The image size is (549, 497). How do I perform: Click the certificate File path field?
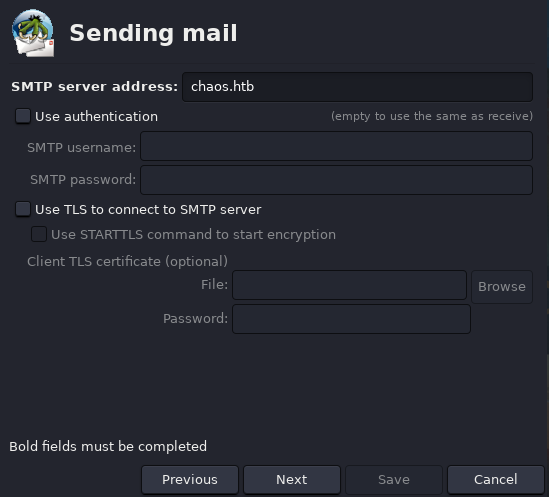(x=349, y=285)
